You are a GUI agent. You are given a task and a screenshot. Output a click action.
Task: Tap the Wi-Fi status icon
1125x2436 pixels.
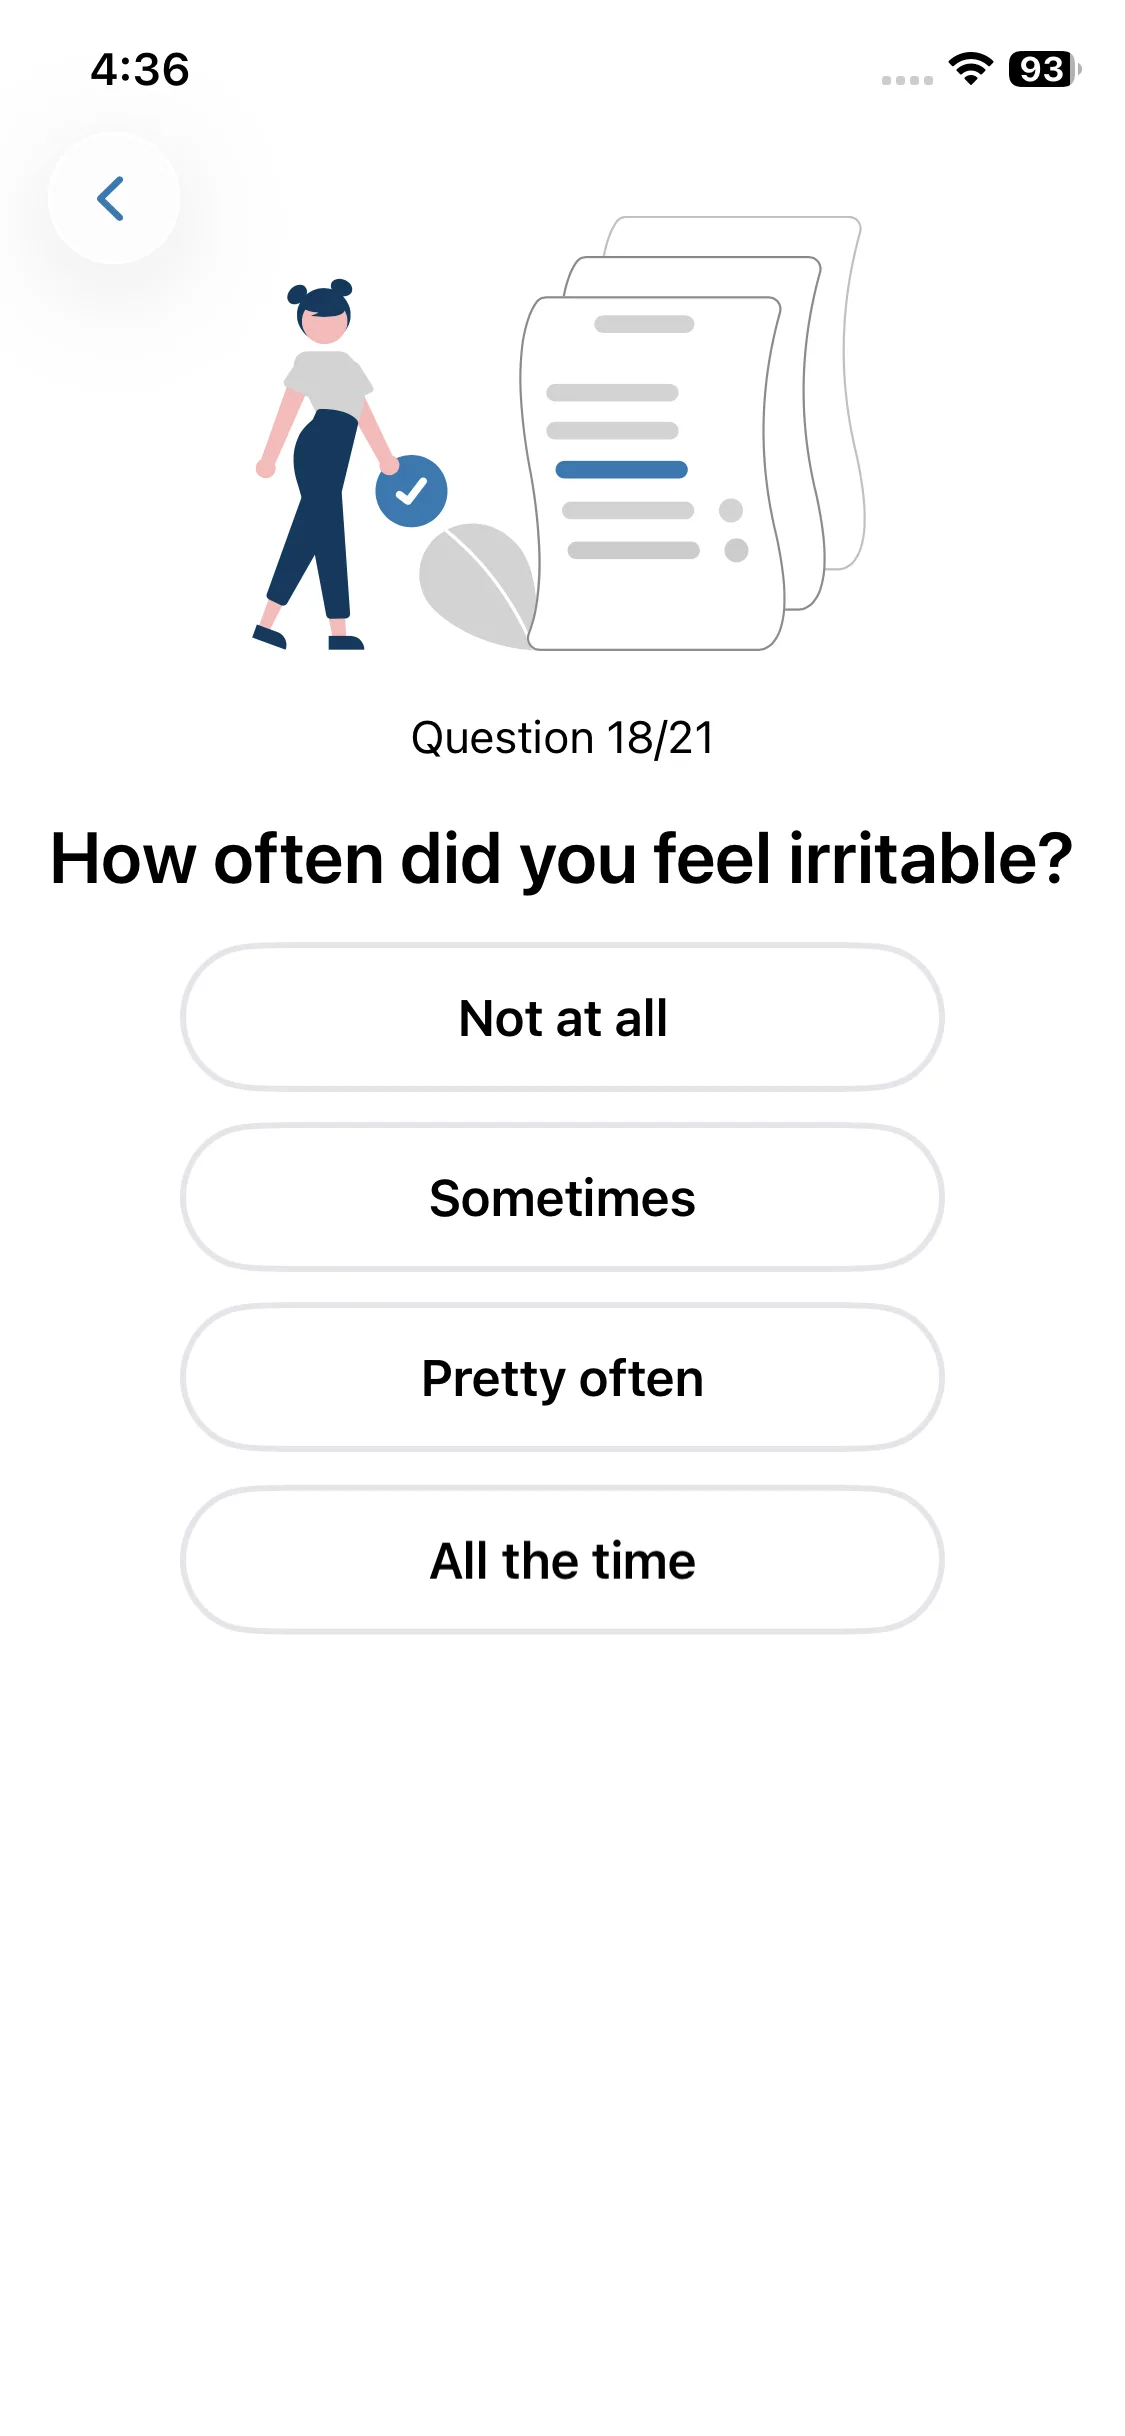[x=970, y=69]
